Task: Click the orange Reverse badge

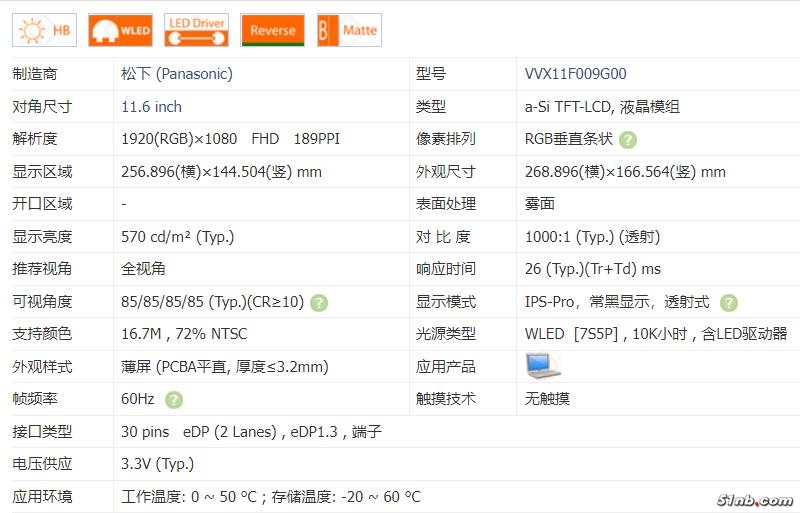Action: coord(272,30)
